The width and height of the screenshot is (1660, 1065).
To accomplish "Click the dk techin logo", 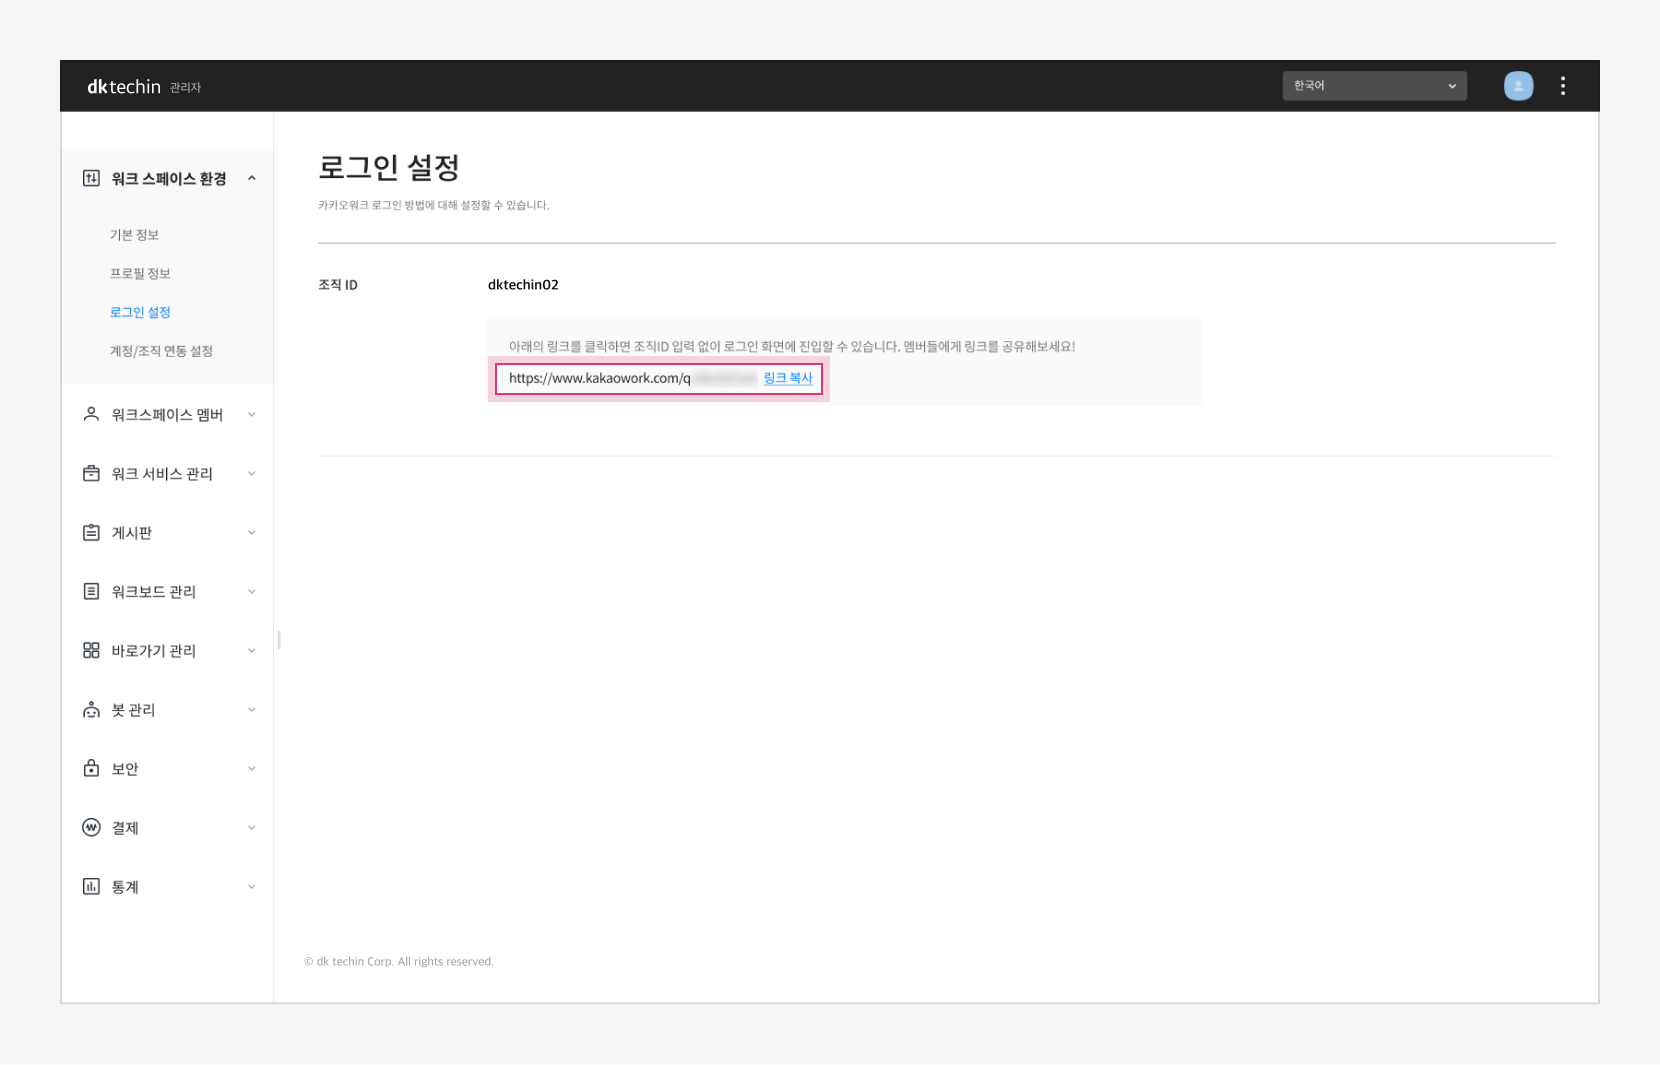I will (x=124, y=87).
